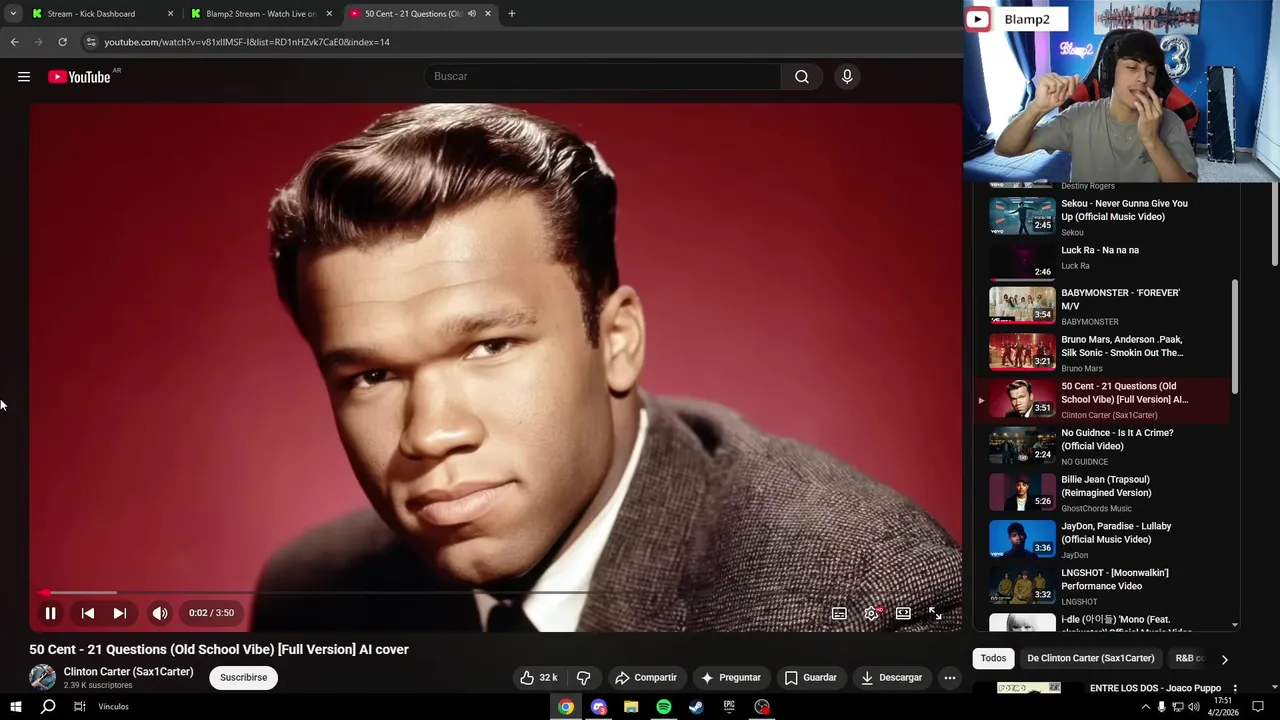Open Epic Games Launcher from taskbar
The height and width of the screenshot is (720, 1280).
pyautogui.click(x=729, y=707)
